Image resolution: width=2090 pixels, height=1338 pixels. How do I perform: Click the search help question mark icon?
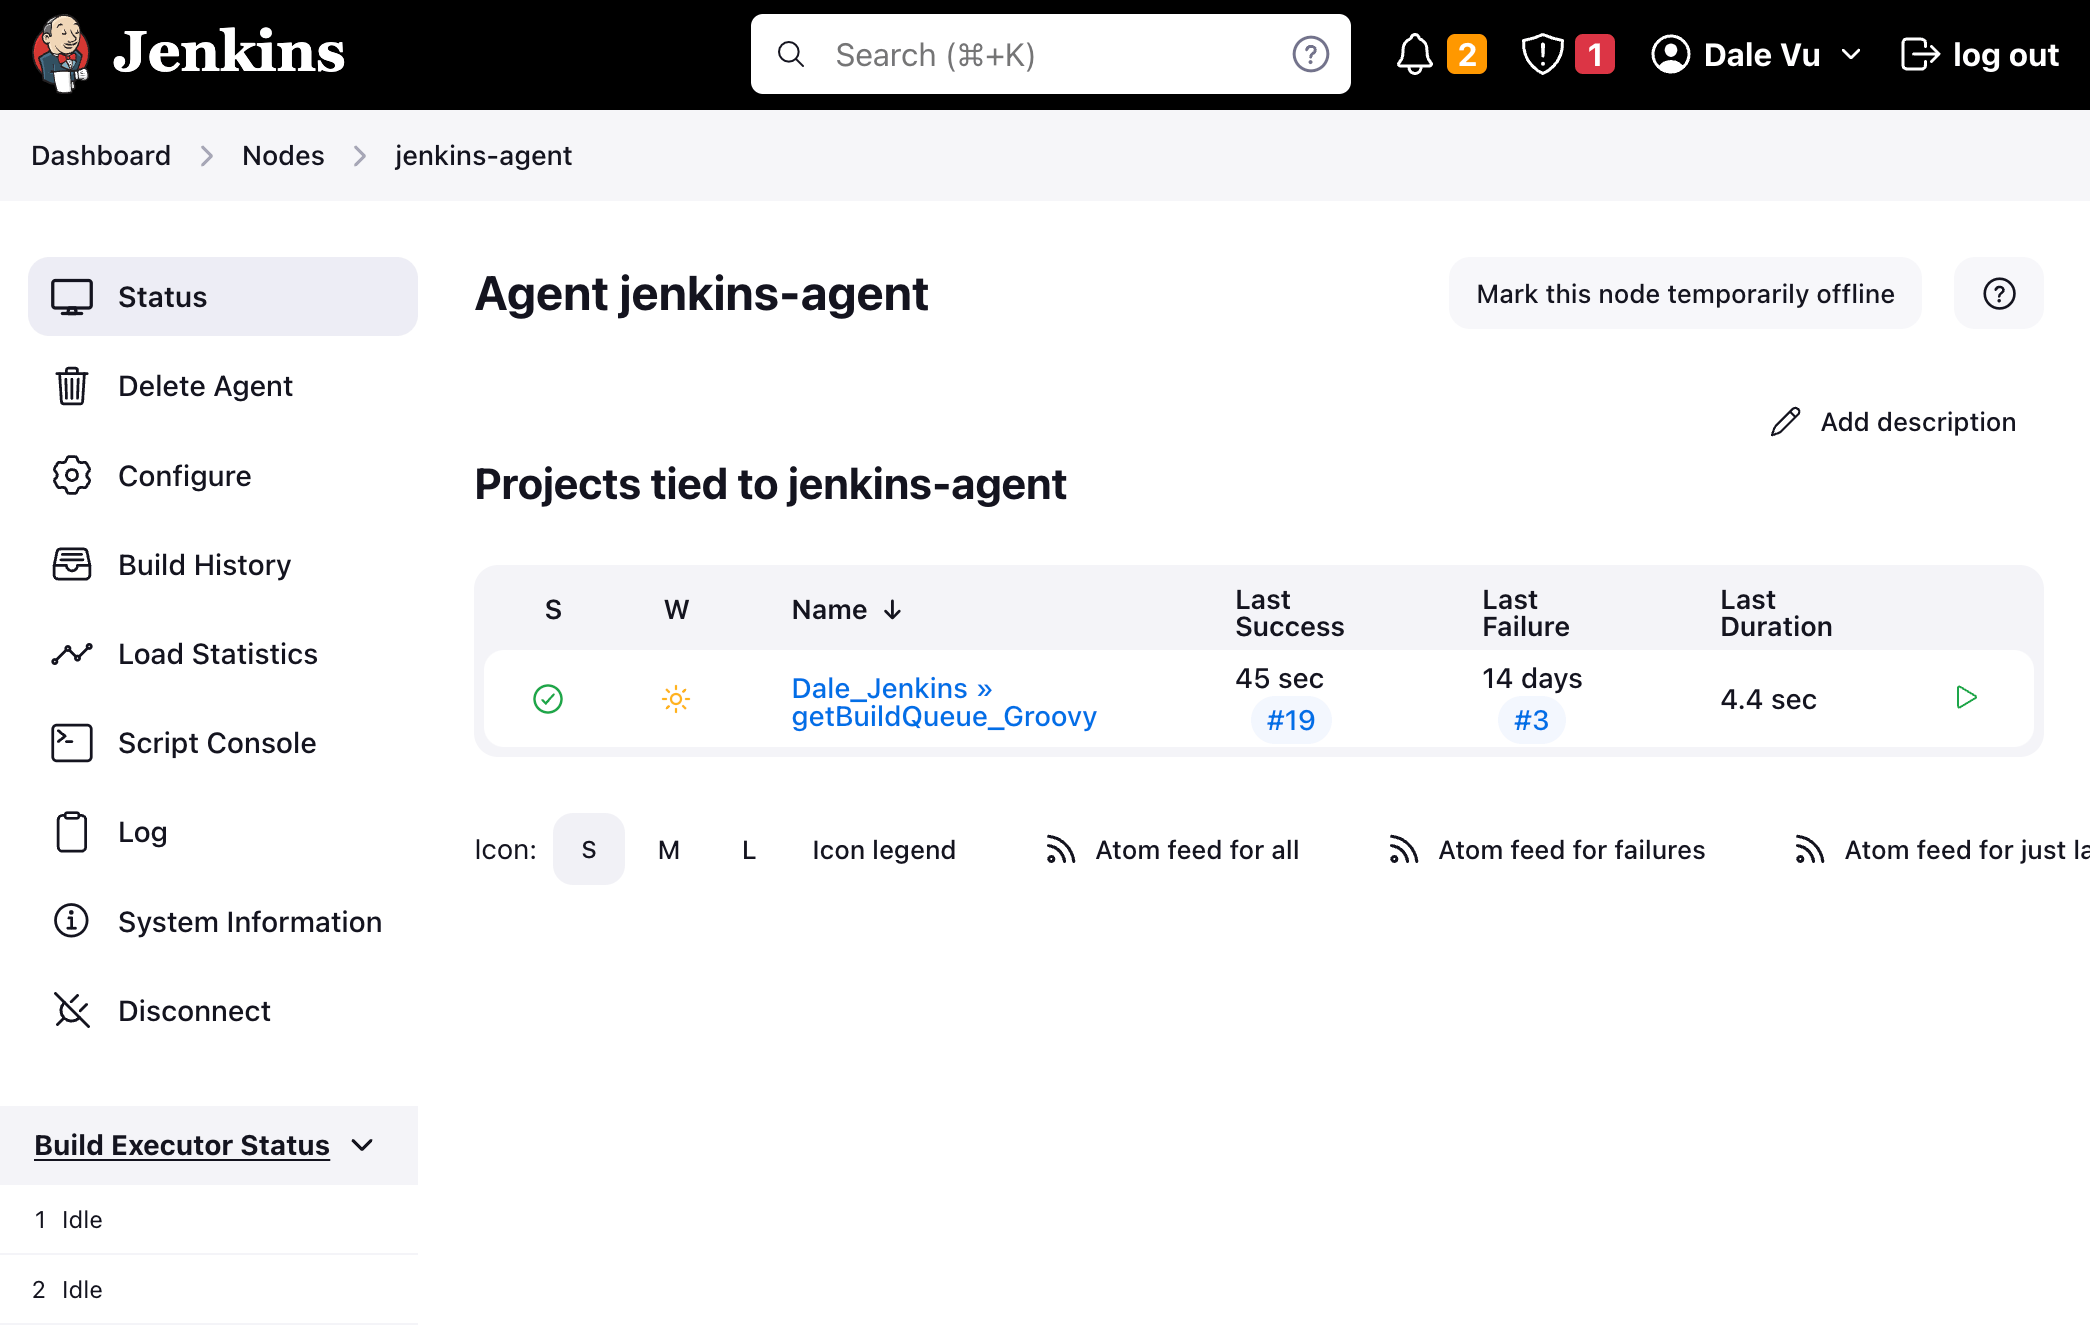point(1310,54)
